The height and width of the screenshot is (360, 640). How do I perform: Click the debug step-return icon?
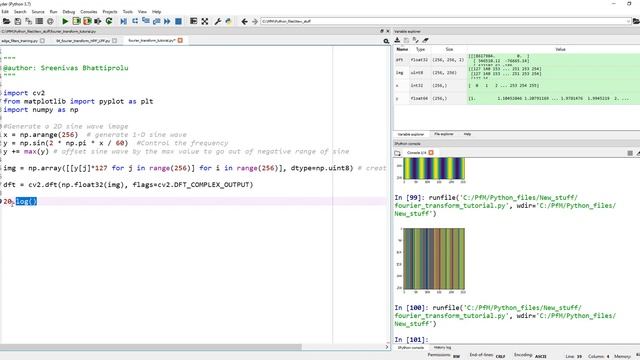point(156,21)
